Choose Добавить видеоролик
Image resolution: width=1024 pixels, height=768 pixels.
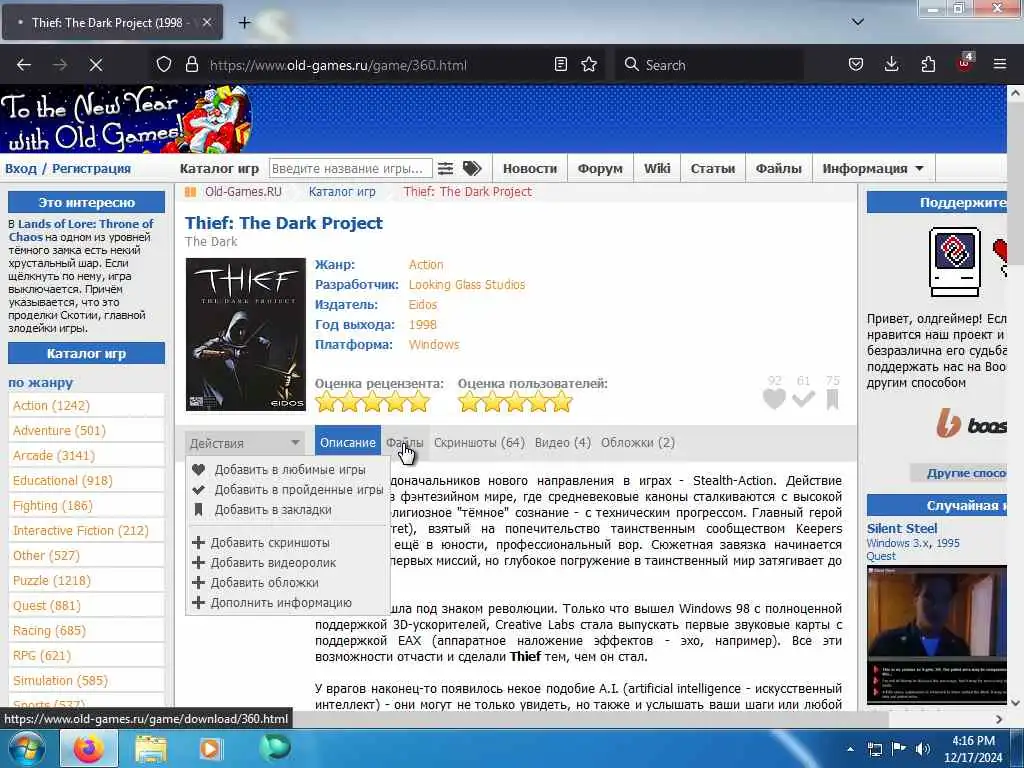click(273, 562)
